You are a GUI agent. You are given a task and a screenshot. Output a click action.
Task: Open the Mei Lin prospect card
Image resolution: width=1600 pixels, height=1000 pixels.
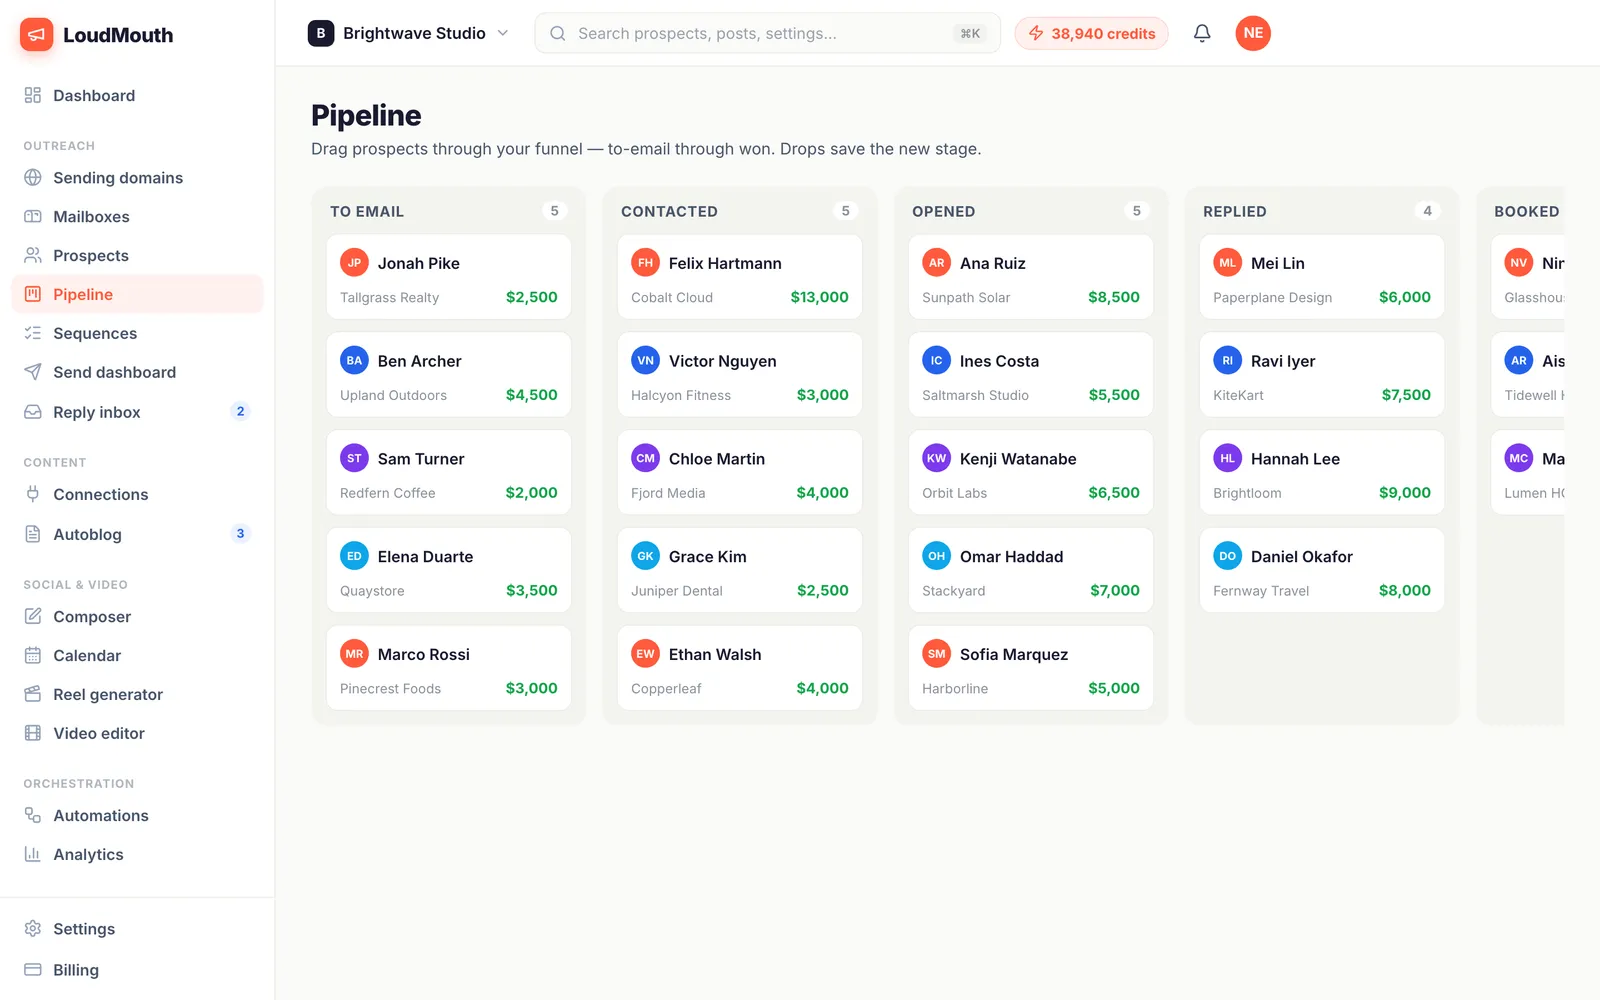coord(1322,277)
